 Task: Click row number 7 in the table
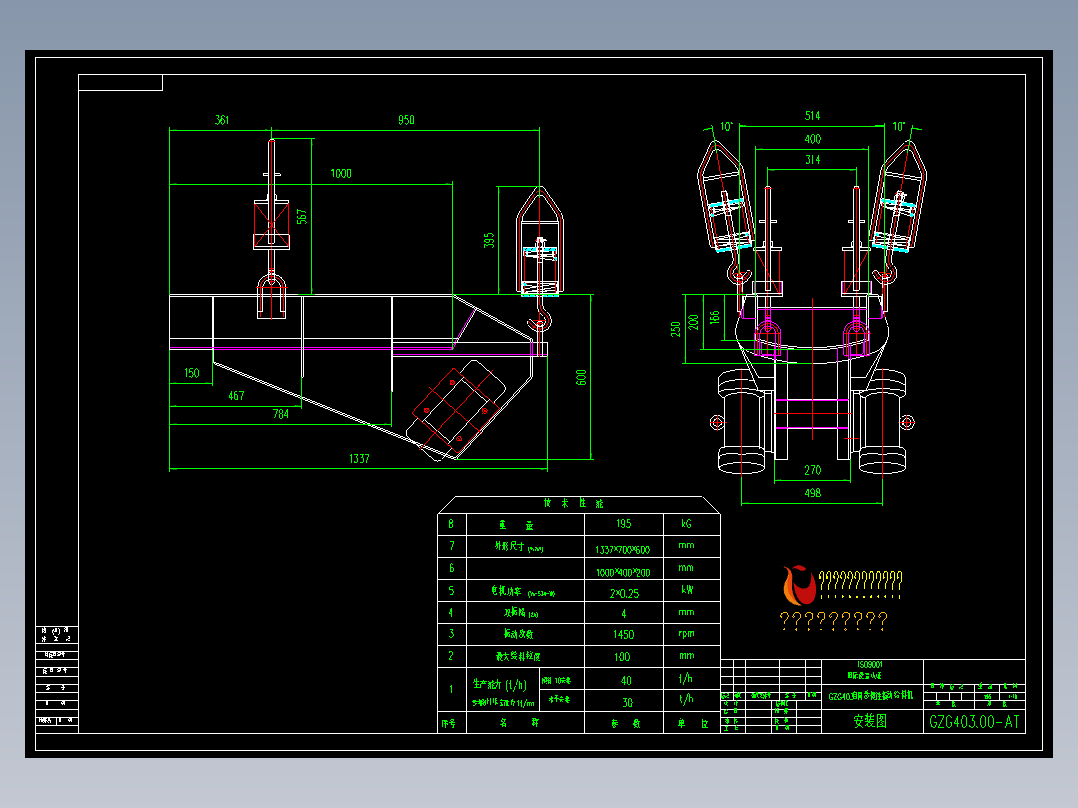[451, 546]
